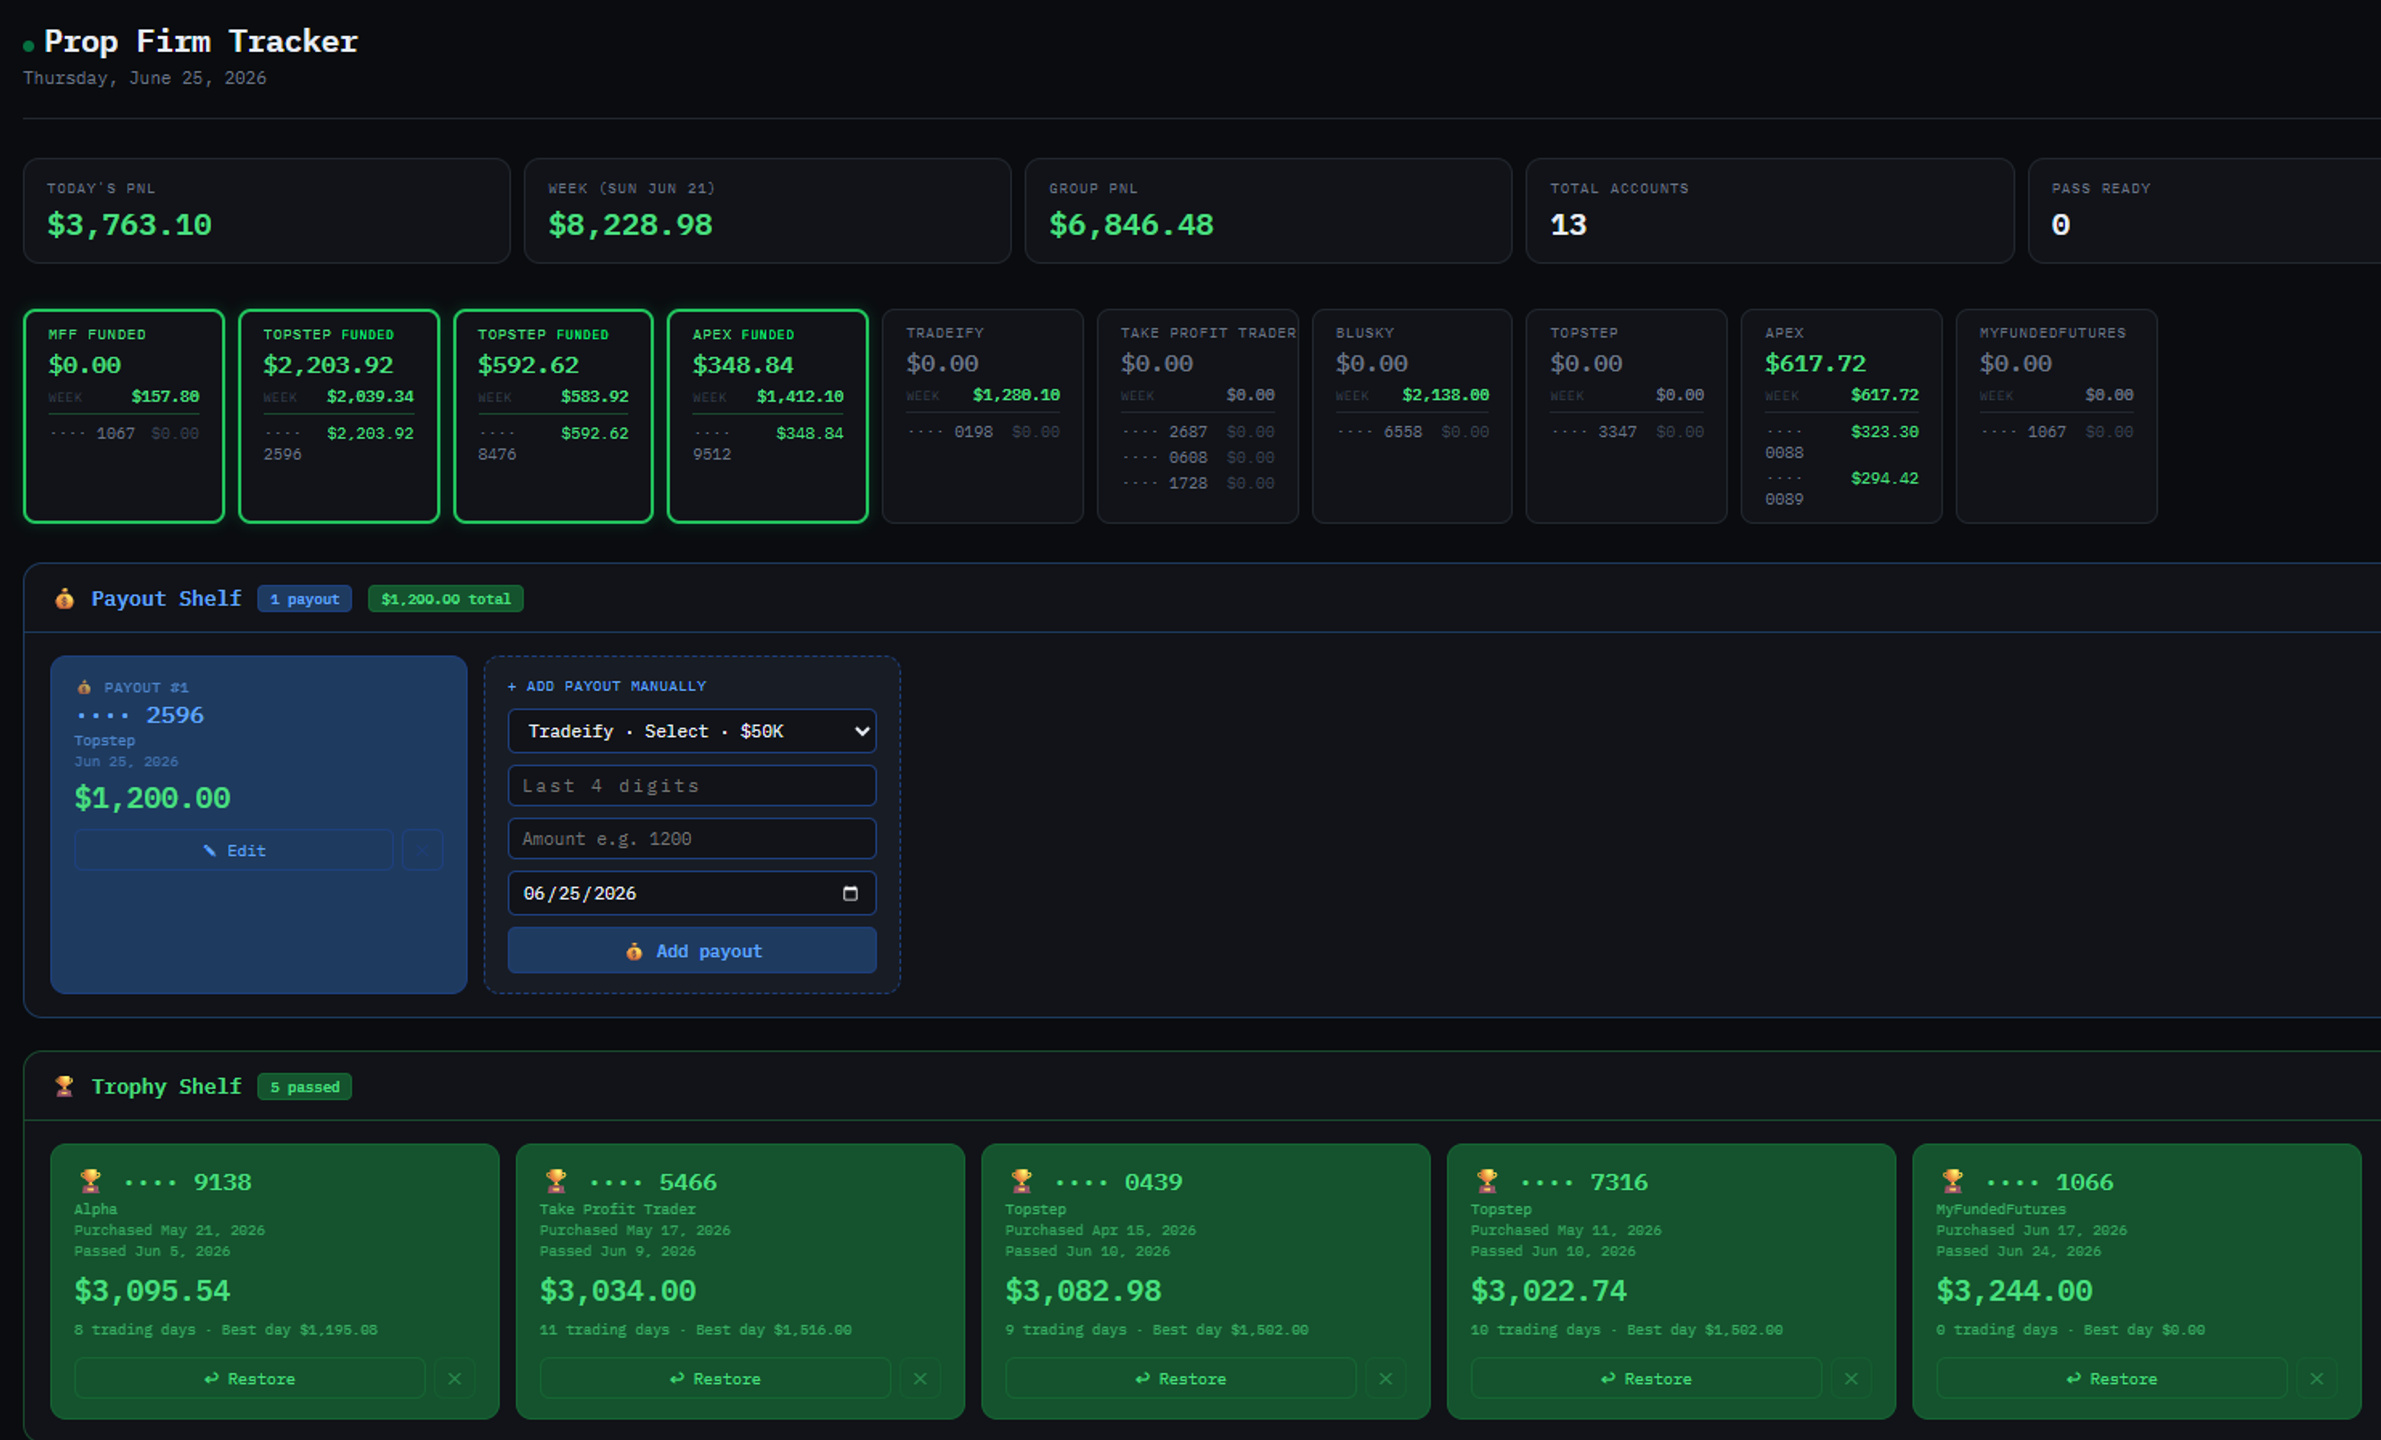This screenshot has height=1440, width=2381.
Task: Click the green status dot by Prop Firm Tracker
Action: [28, 45]
